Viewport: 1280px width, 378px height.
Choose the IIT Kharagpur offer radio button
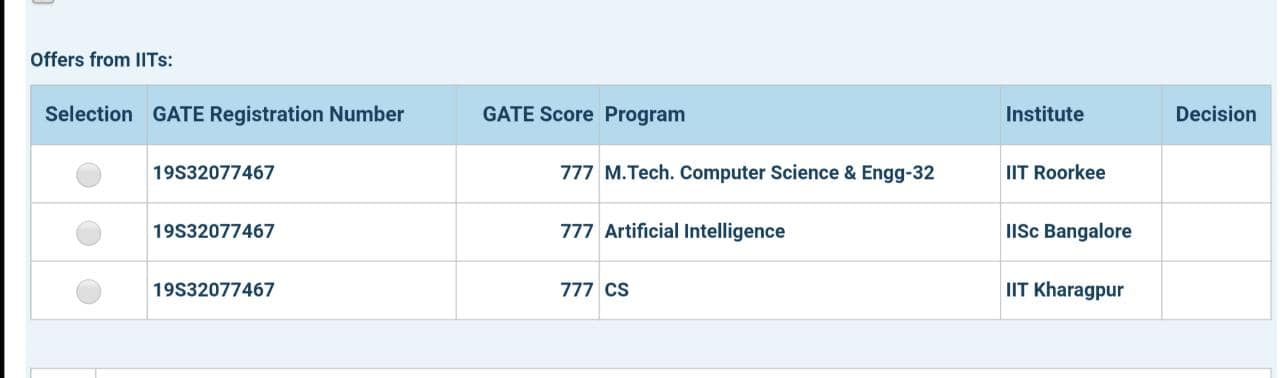89,290
